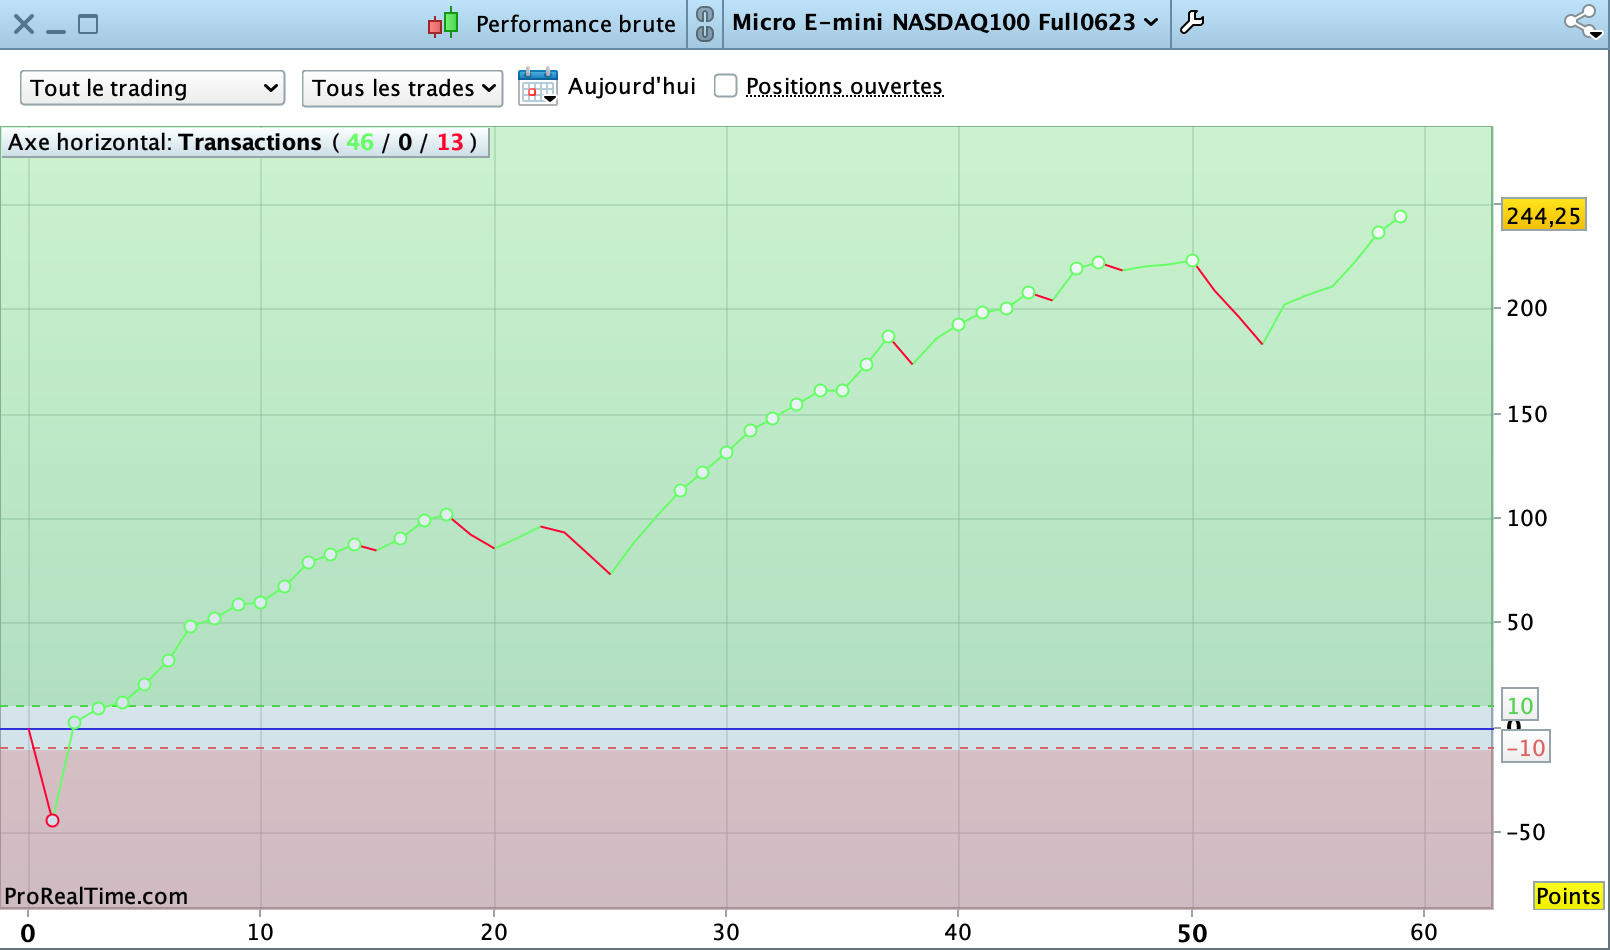Click the red -10 threshold label
The image size is (1610, 950).
1526,747
